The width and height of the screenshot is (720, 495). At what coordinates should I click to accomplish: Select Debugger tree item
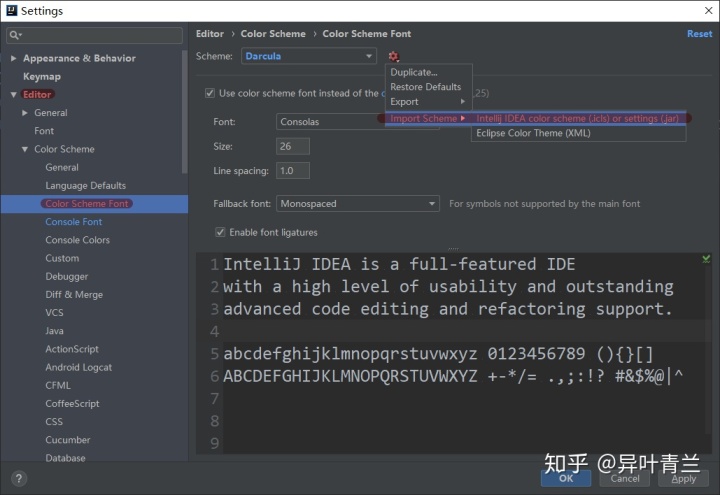tap(67, 276)
